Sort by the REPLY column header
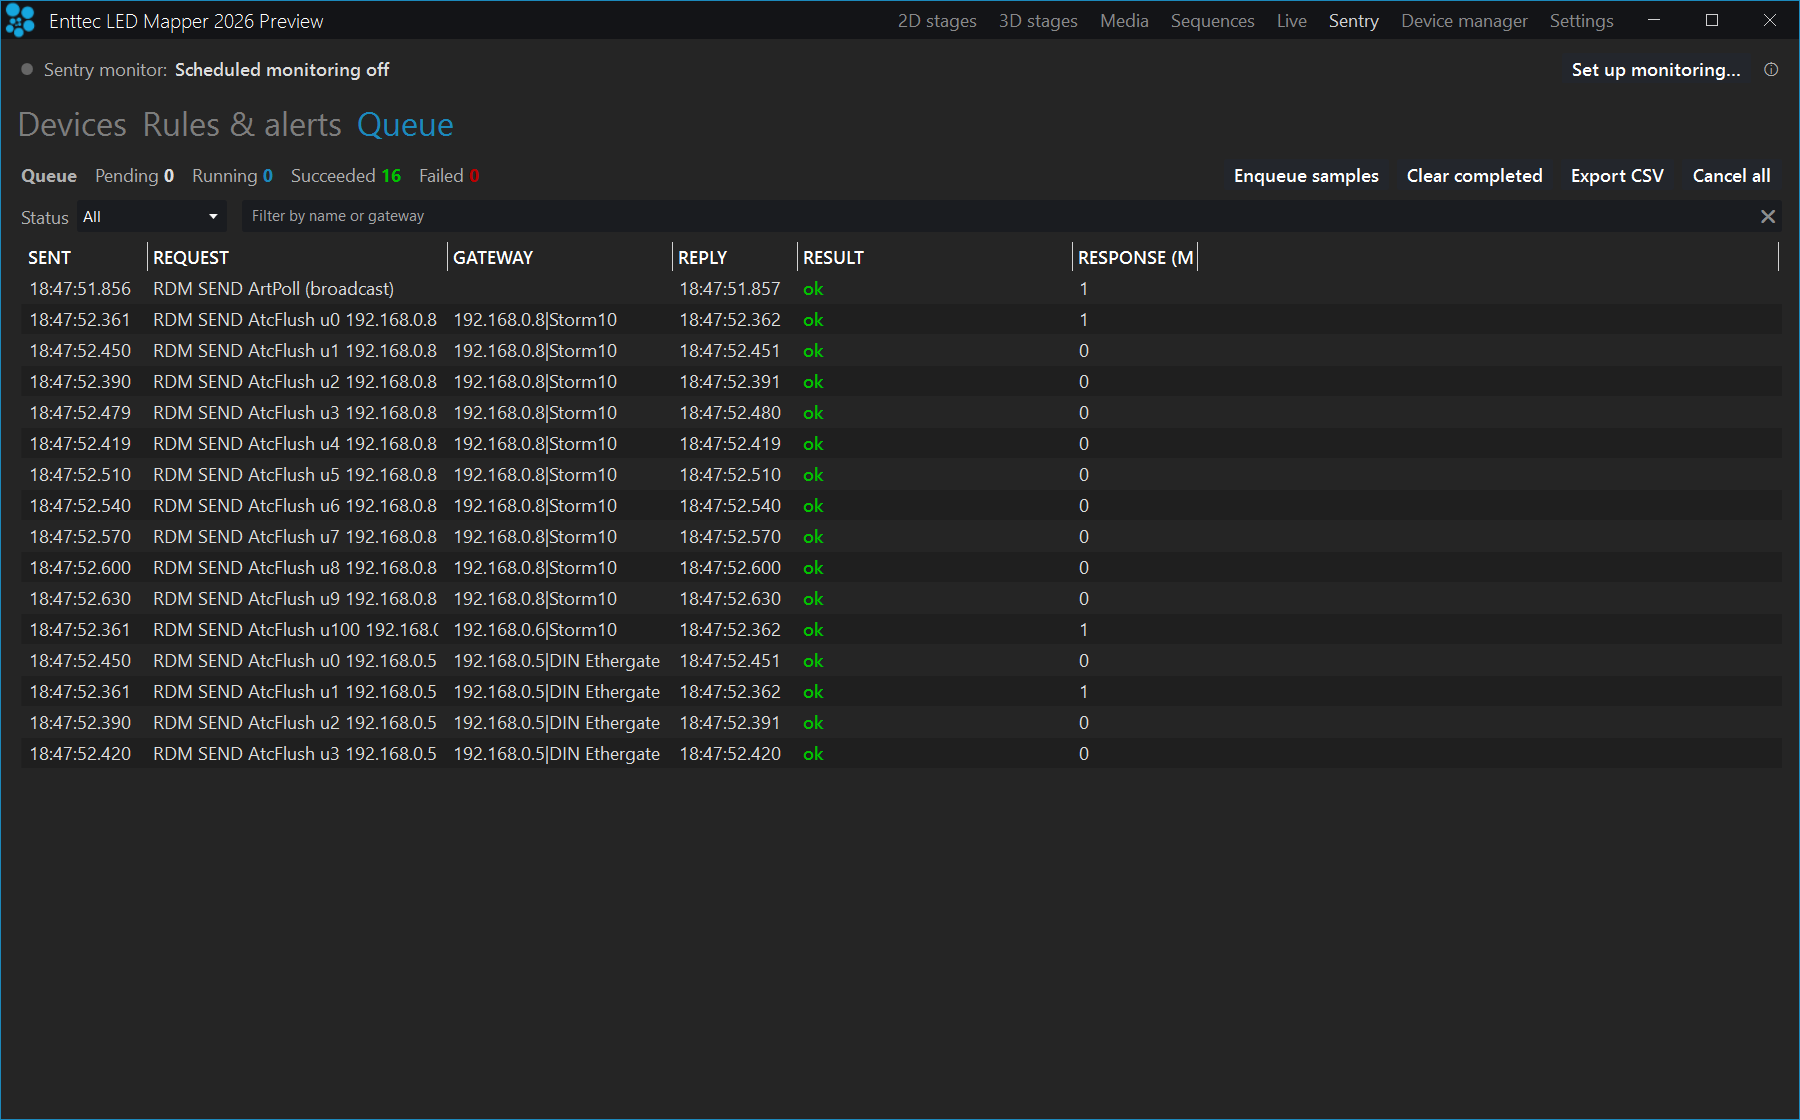Viewport: 1800px width, 1120px height. [735, 258]
